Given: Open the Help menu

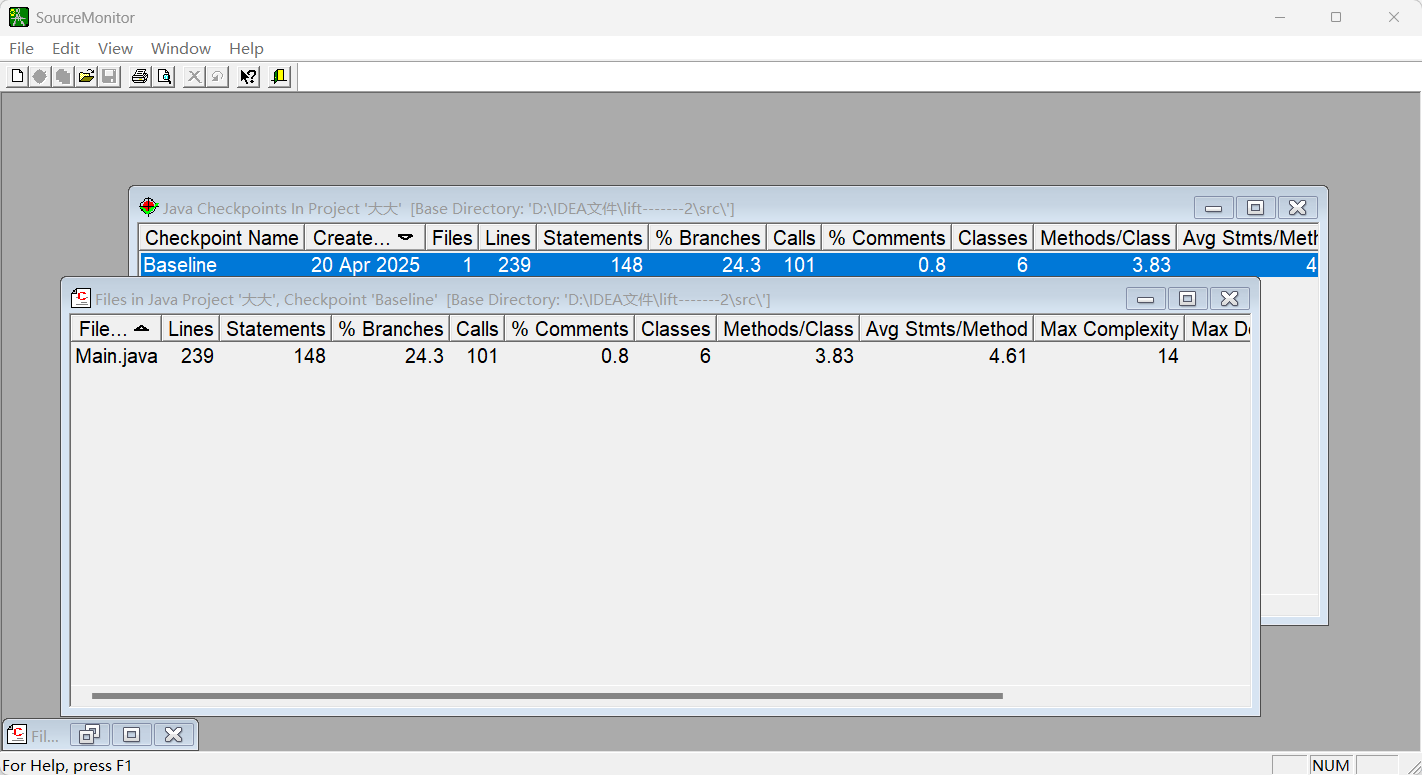Looking at the screenshot, I should 246,48.
